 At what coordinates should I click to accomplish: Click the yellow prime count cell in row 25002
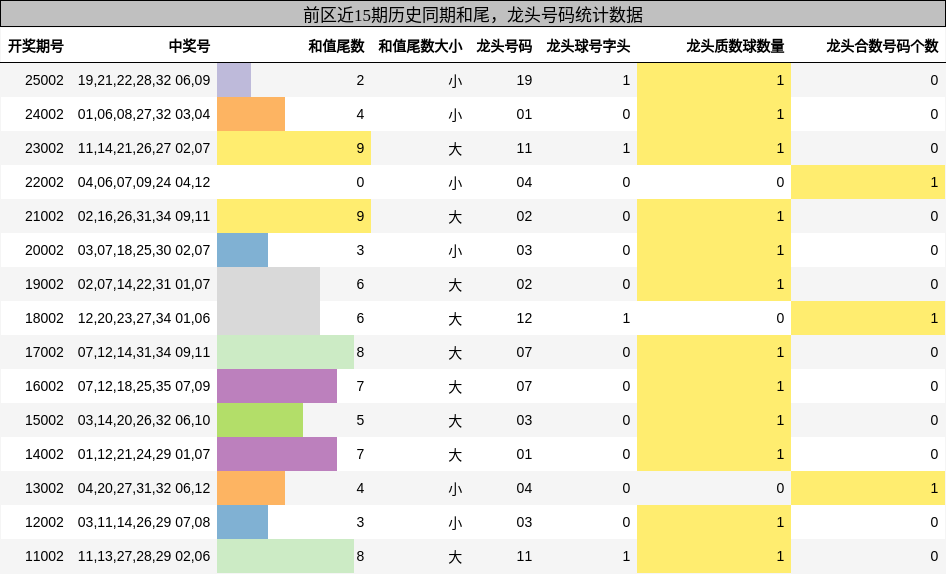click(714, 80)
